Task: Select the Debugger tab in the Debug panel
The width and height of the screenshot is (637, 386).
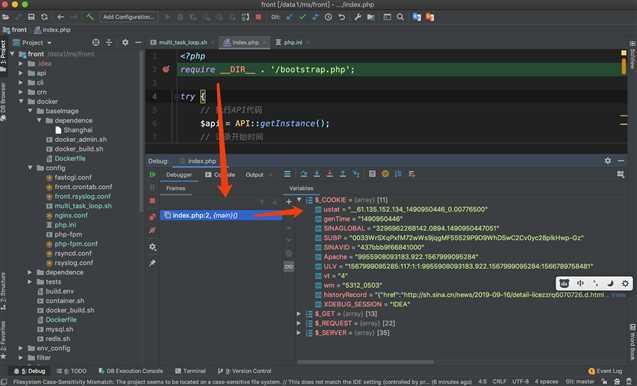Action: [x=179, y=175]
